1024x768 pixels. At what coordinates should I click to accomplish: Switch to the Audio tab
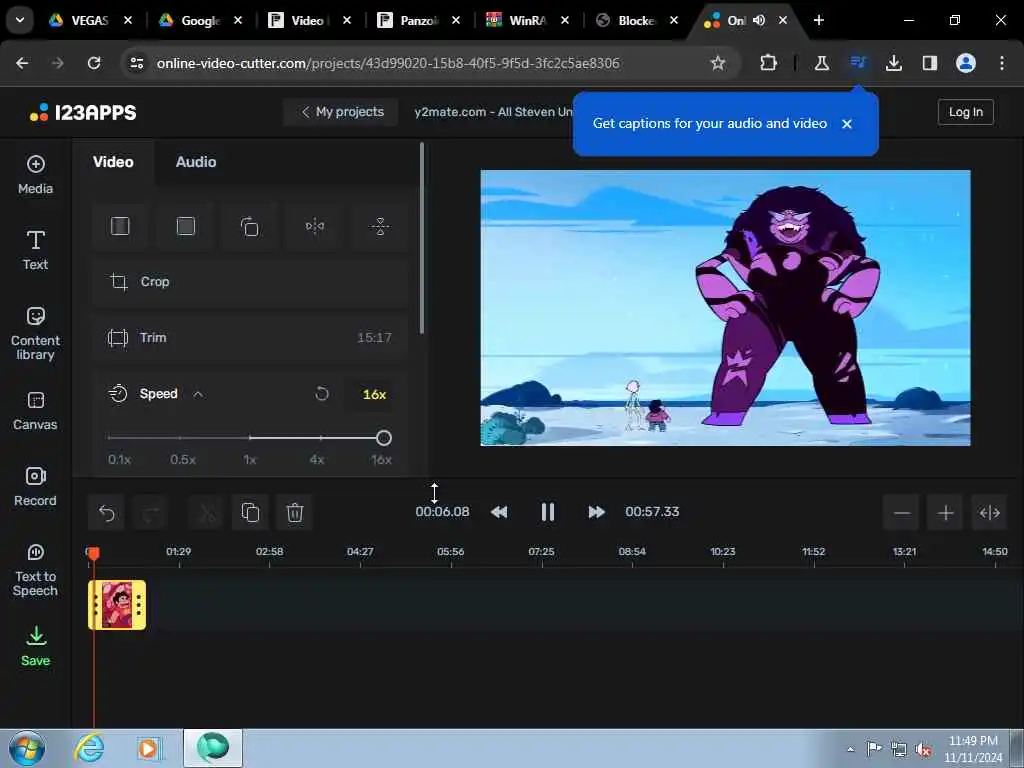coord(196,162)
